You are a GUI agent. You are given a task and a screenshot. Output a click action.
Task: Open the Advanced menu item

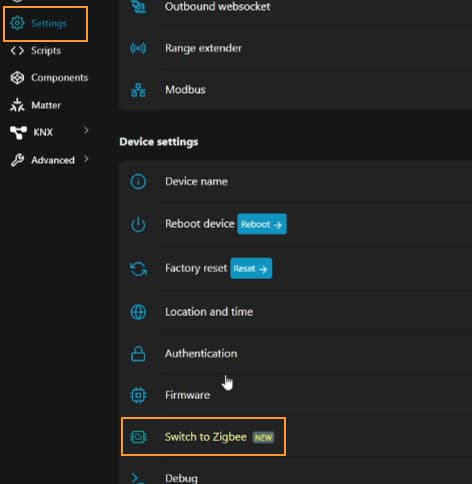point(53,160)
